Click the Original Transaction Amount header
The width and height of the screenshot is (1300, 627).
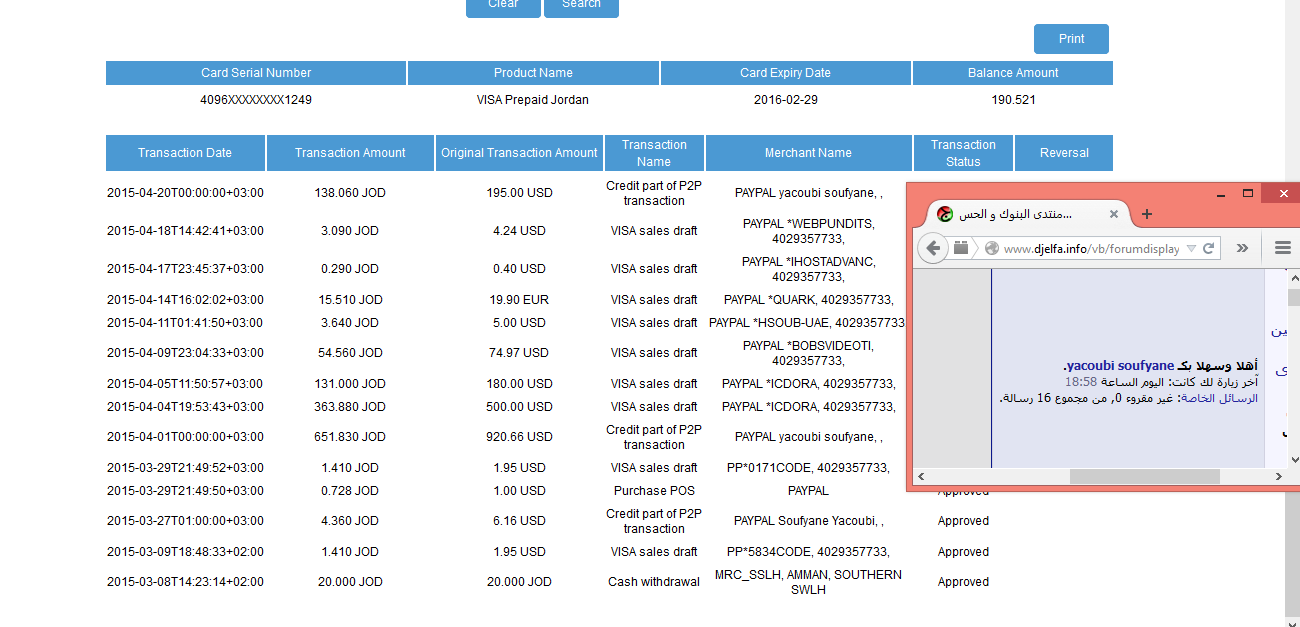pos(519,153)
